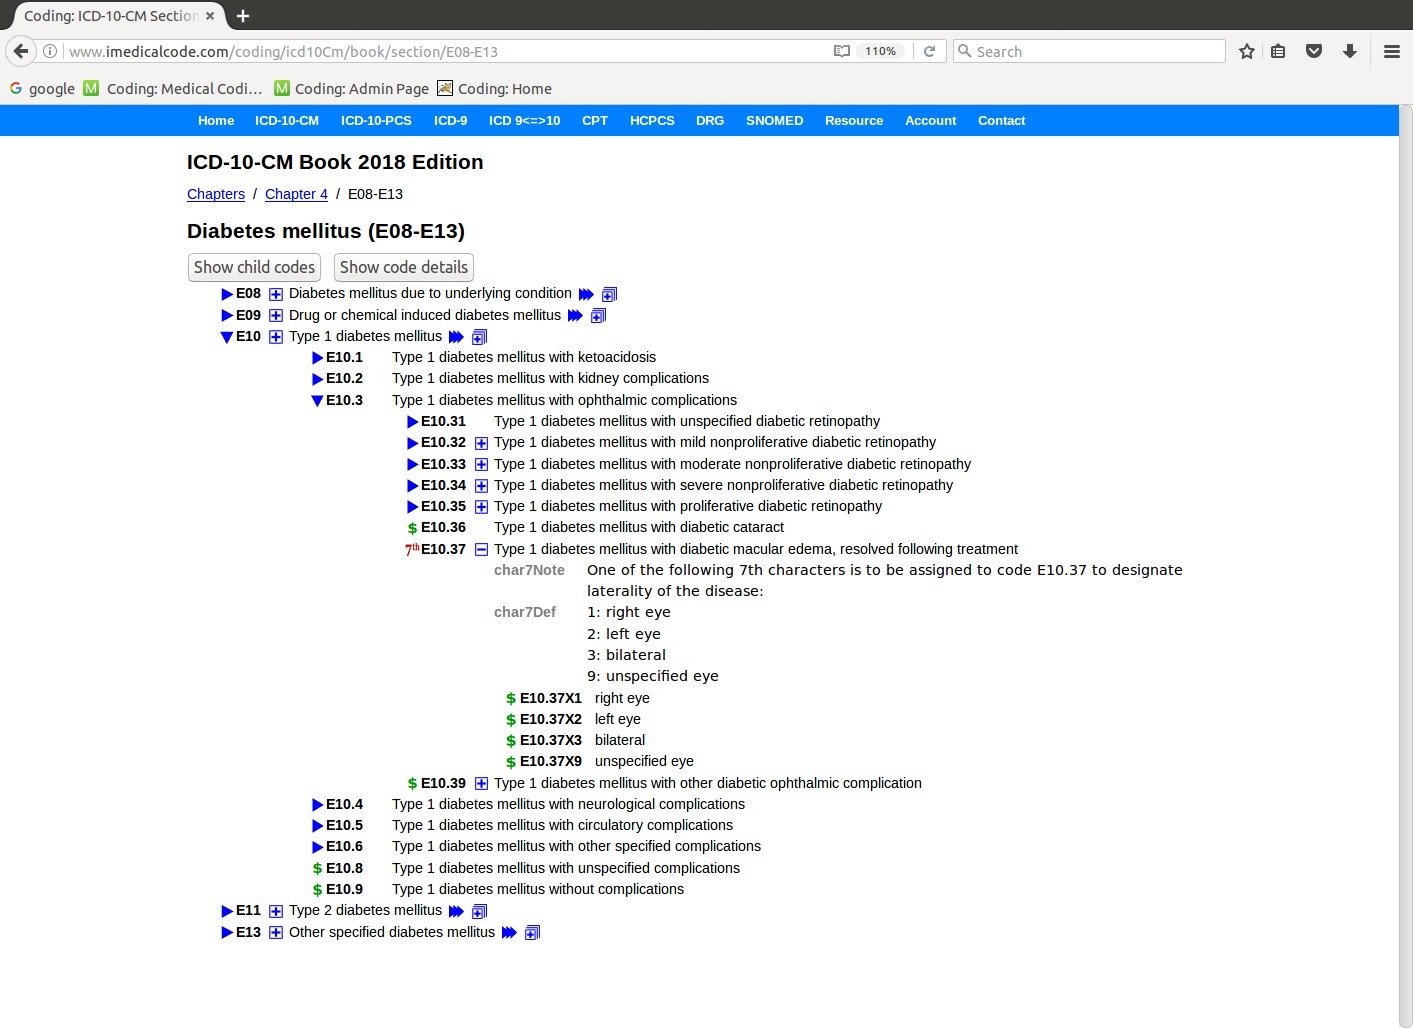Toggle the plus box details for E10.39
This screenshot has width=1413, height=1028.
point(481,783)
